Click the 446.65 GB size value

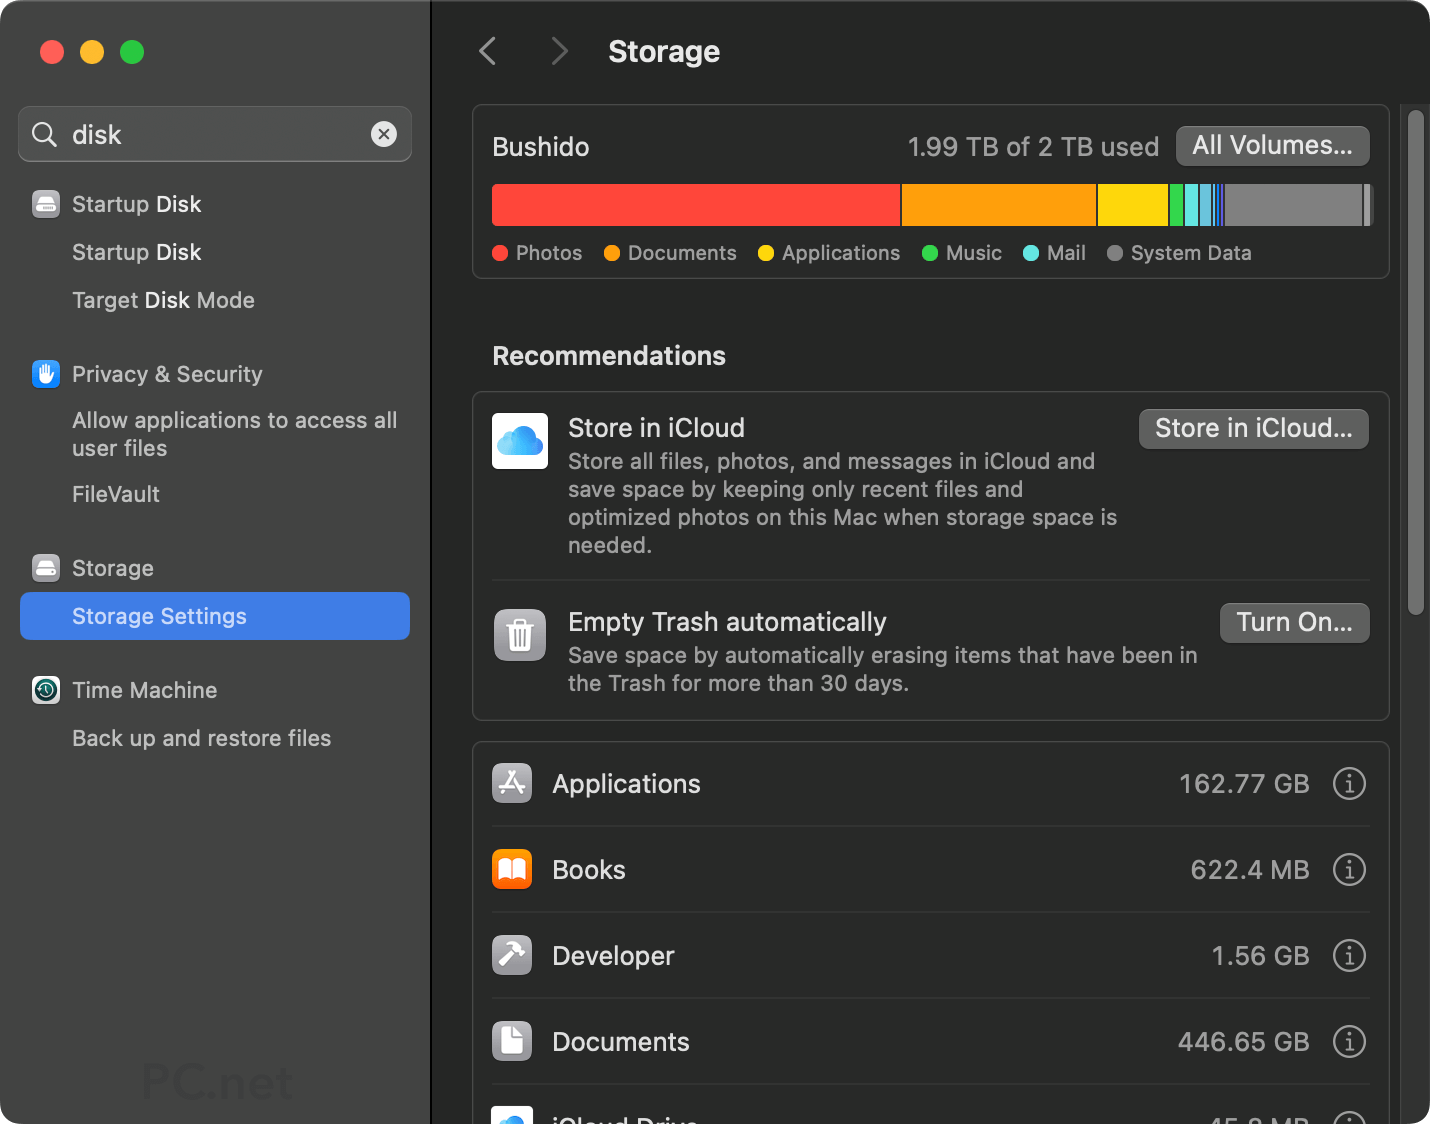point(1244,1042)
